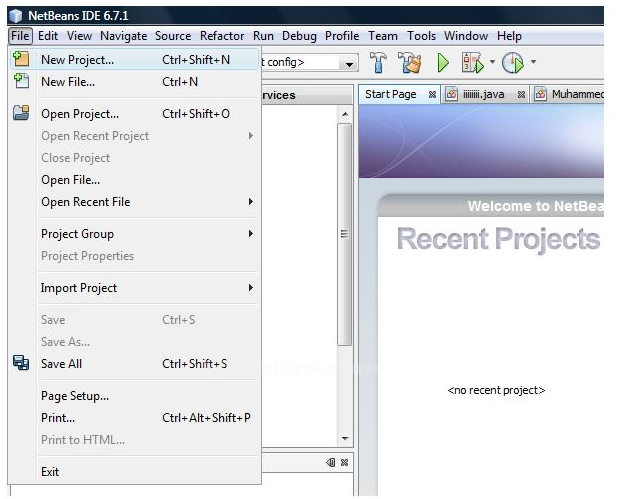Expand the Profile Main Project dropdown arrow
Screen dimensions: 621x499
tap(533, 63)
